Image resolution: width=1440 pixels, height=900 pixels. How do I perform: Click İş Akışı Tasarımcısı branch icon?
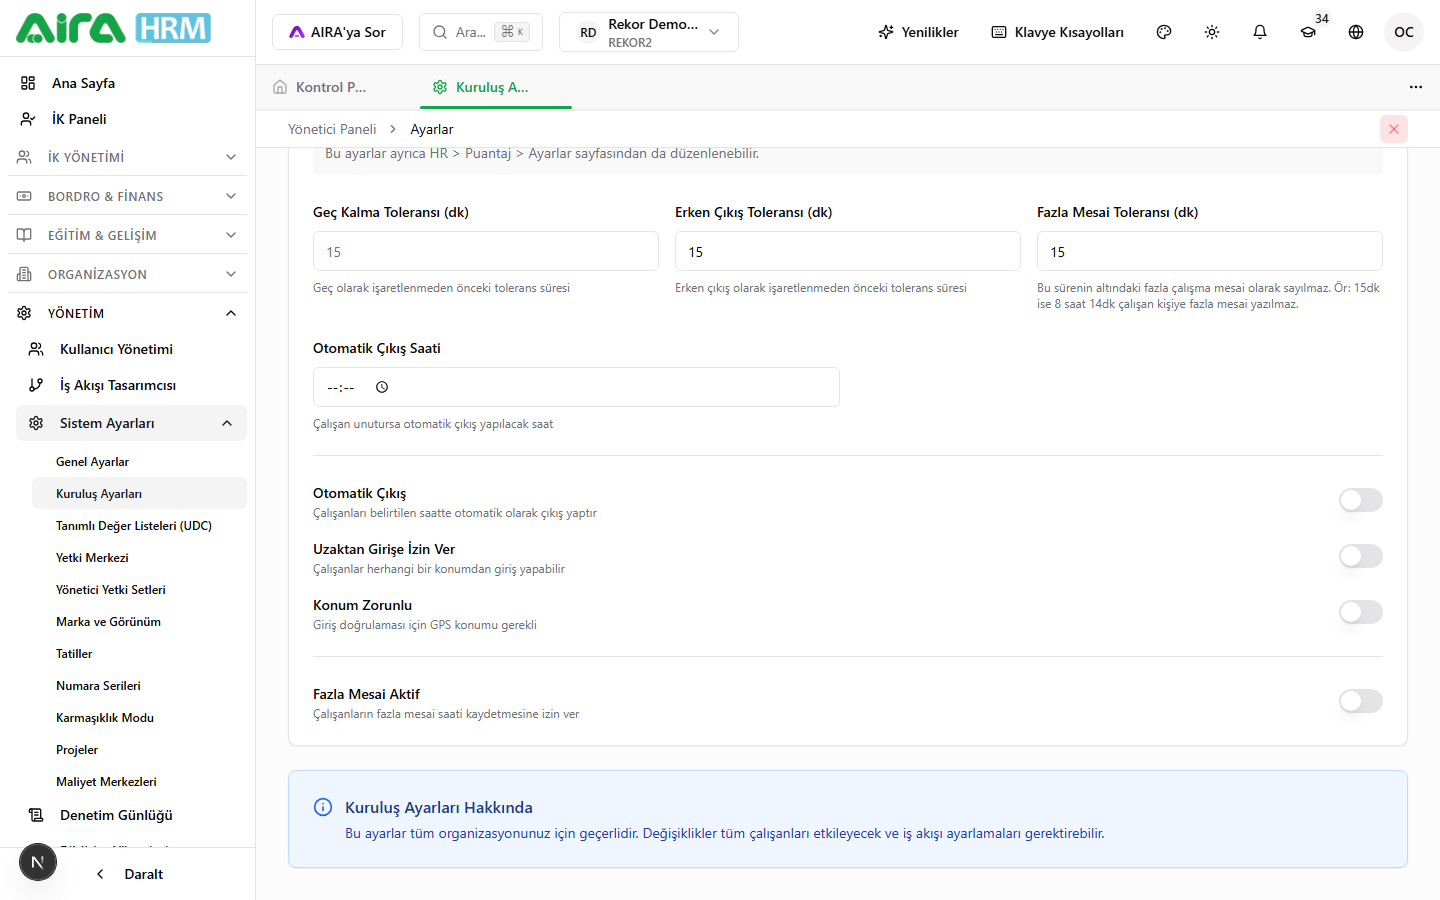click(36, 385)
